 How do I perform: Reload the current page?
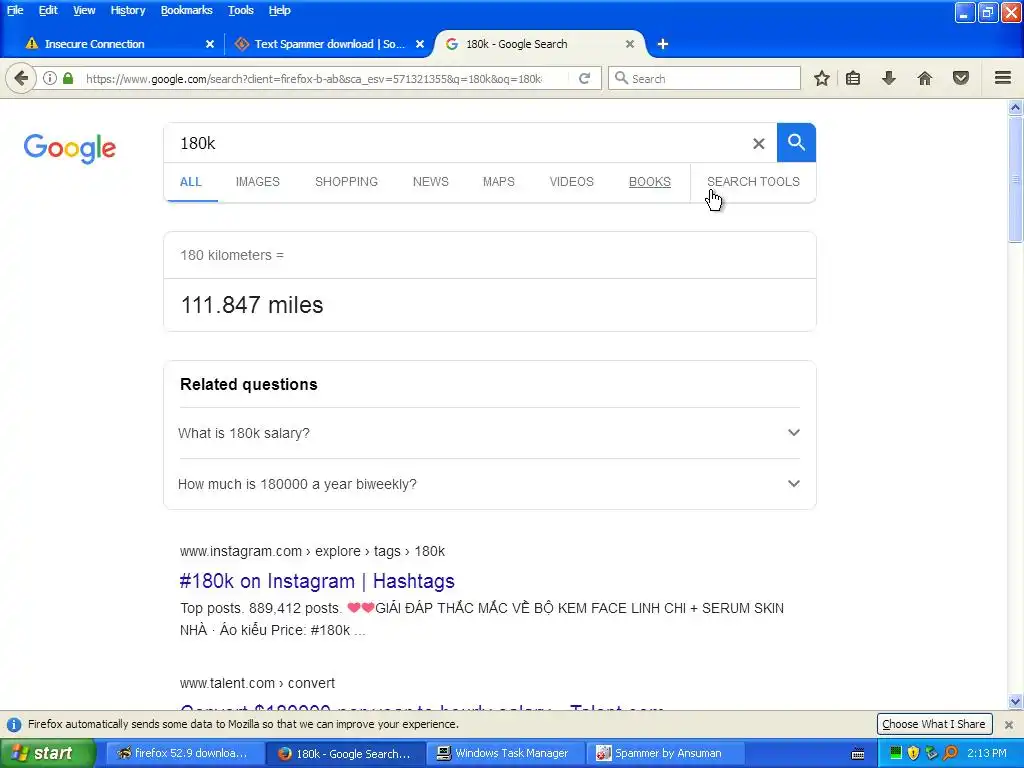pos(584,78)
